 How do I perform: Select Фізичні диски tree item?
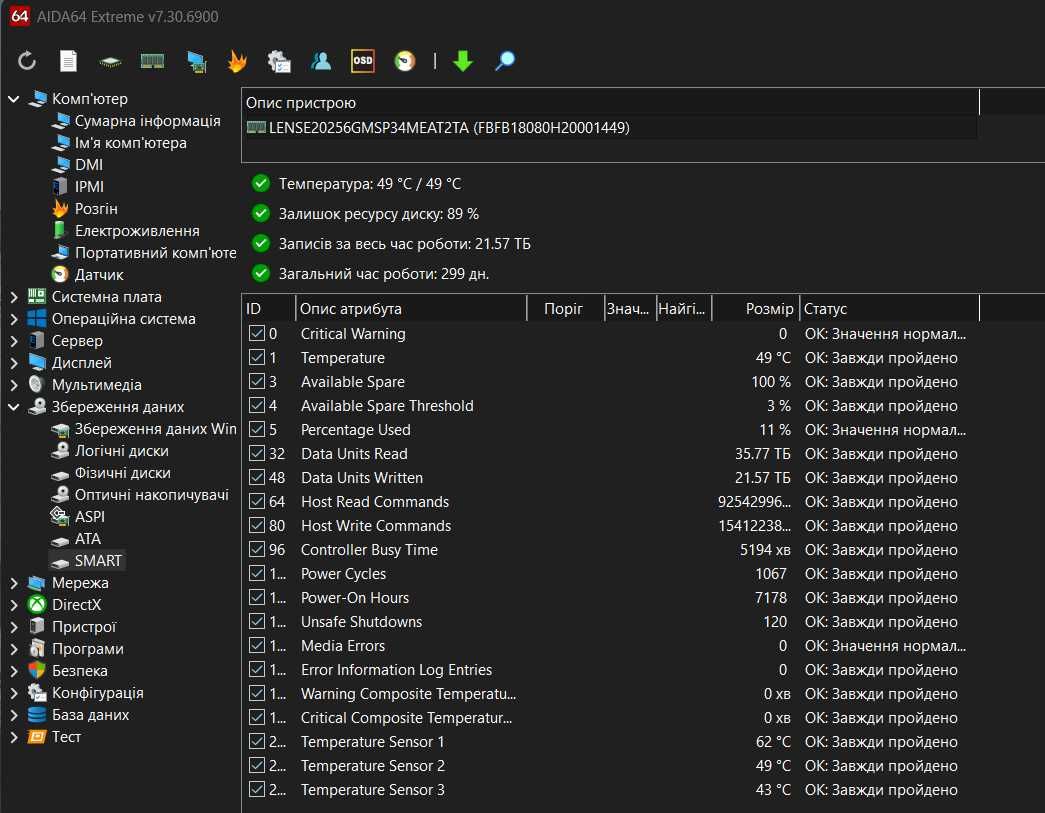(122, 472)
